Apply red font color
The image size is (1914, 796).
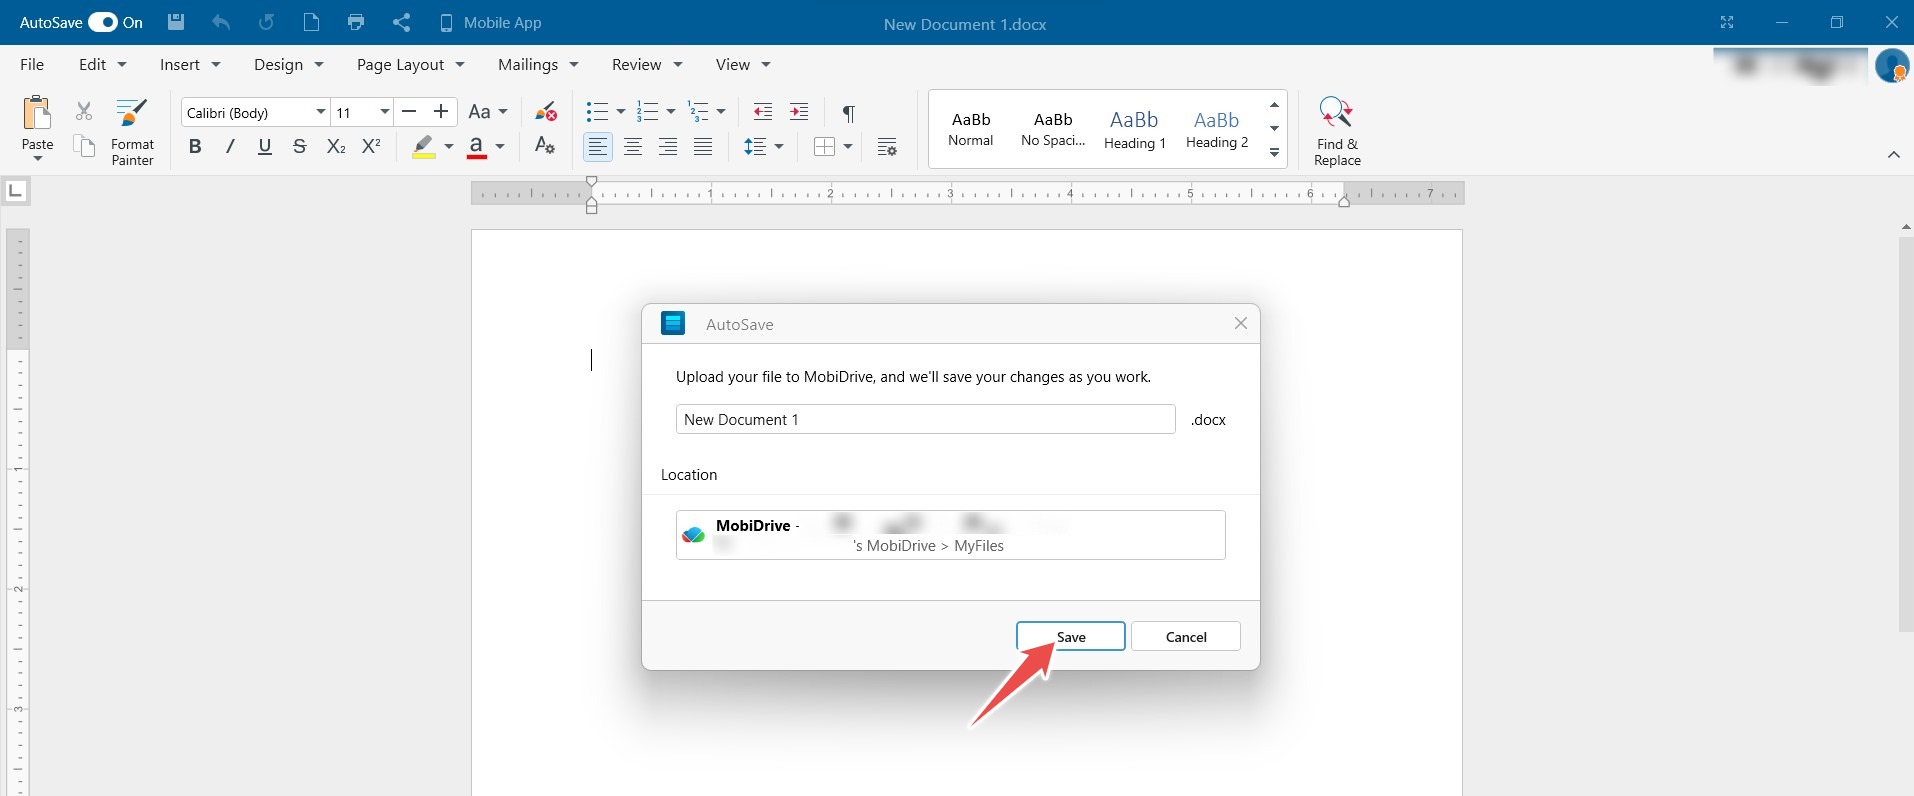coord(477,147)
